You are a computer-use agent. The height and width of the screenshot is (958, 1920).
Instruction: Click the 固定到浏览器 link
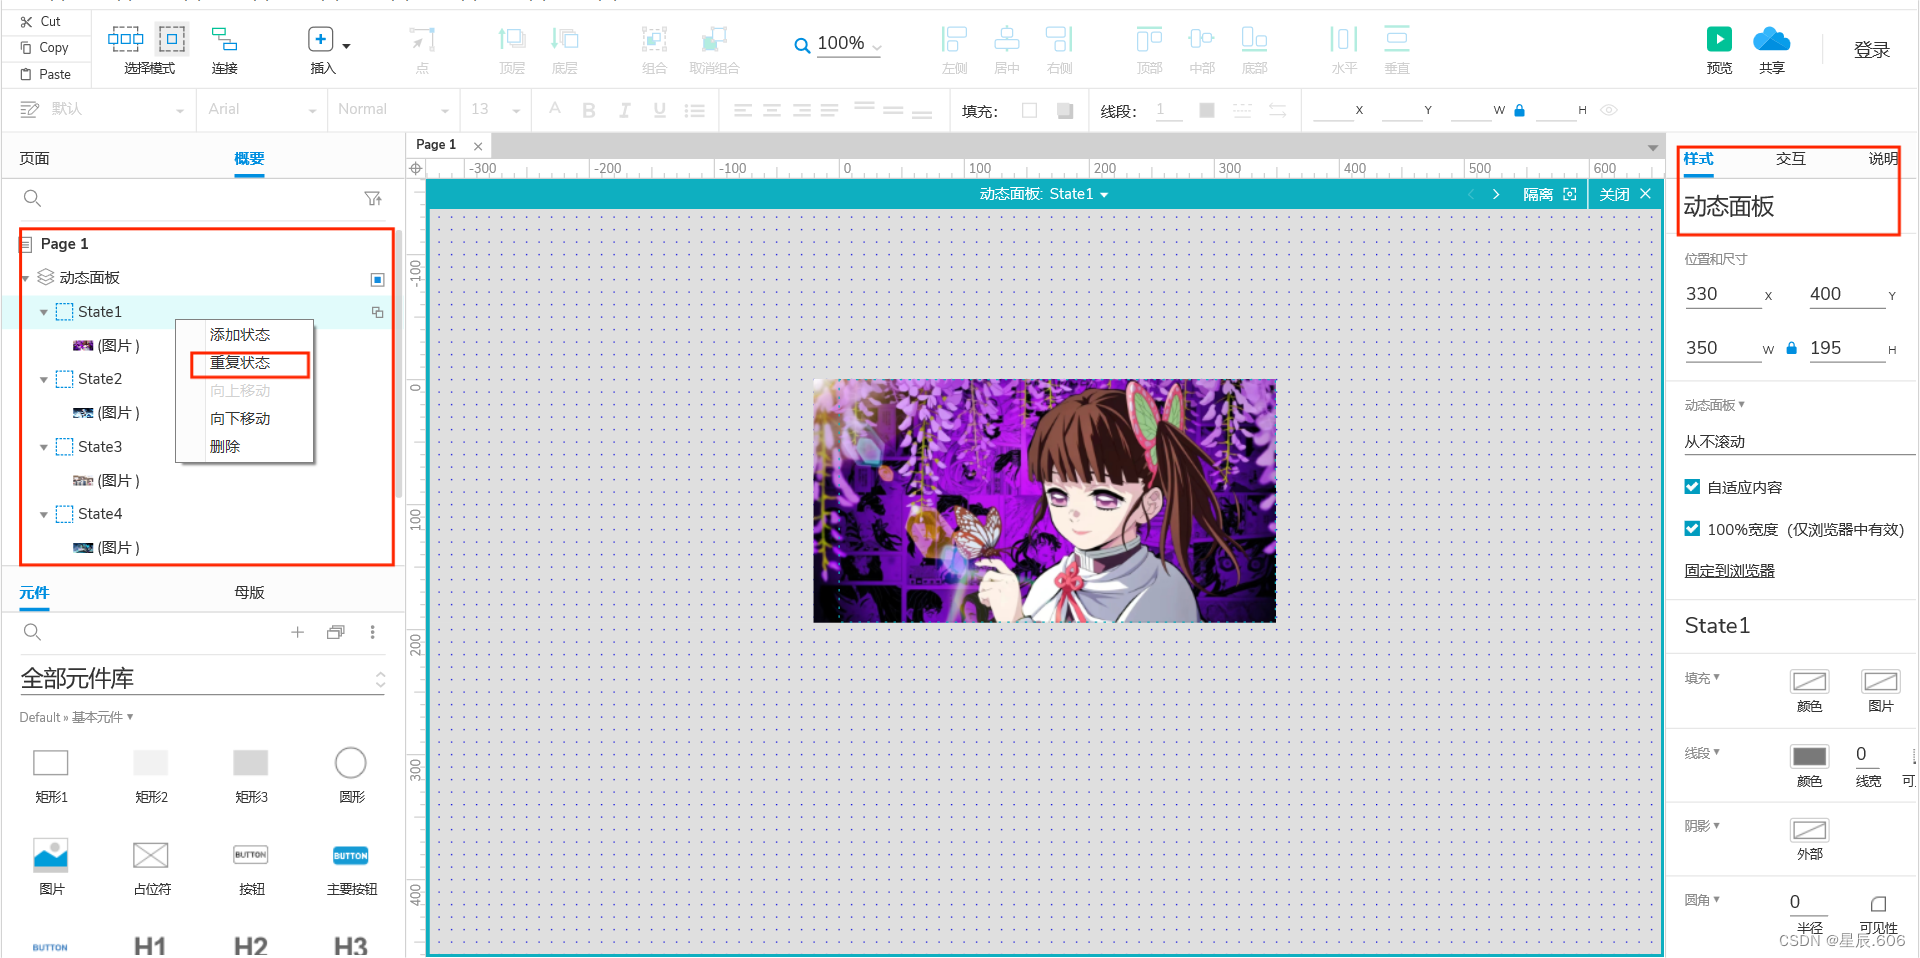[x=1729, y=571]
